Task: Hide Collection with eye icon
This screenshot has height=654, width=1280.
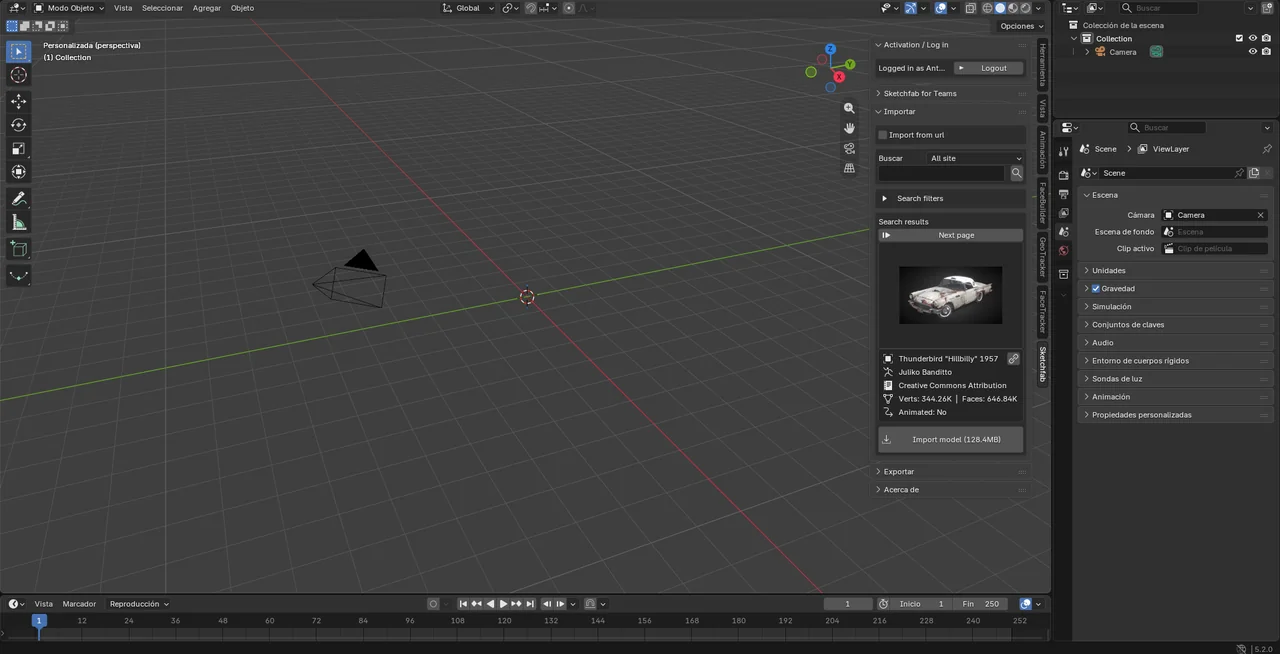Action: pos(1252,38)
